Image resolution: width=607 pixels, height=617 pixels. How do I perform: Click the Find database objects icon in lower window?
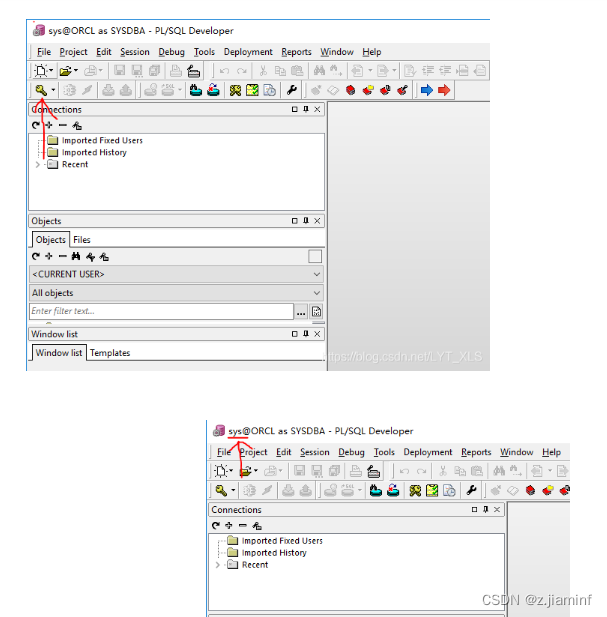[376, 490]
